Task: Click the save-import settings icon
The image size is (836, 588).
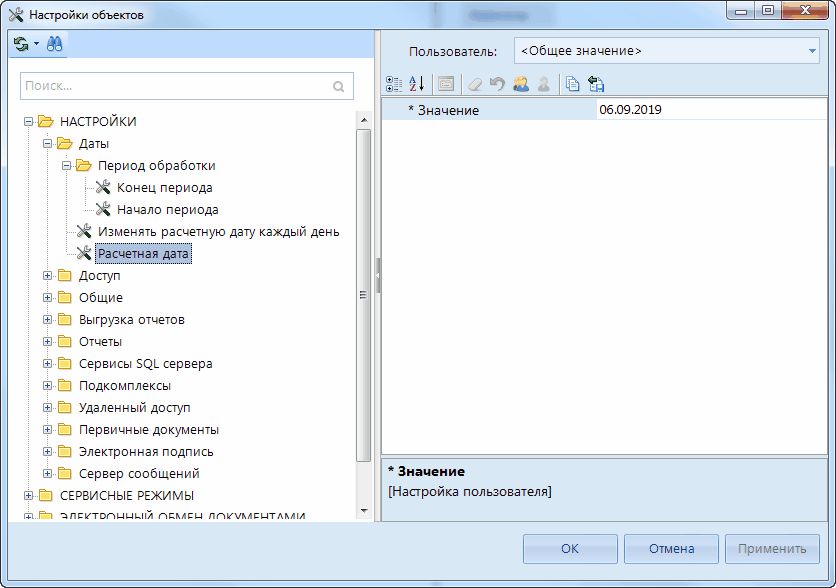Action: [x=596, y=84]
